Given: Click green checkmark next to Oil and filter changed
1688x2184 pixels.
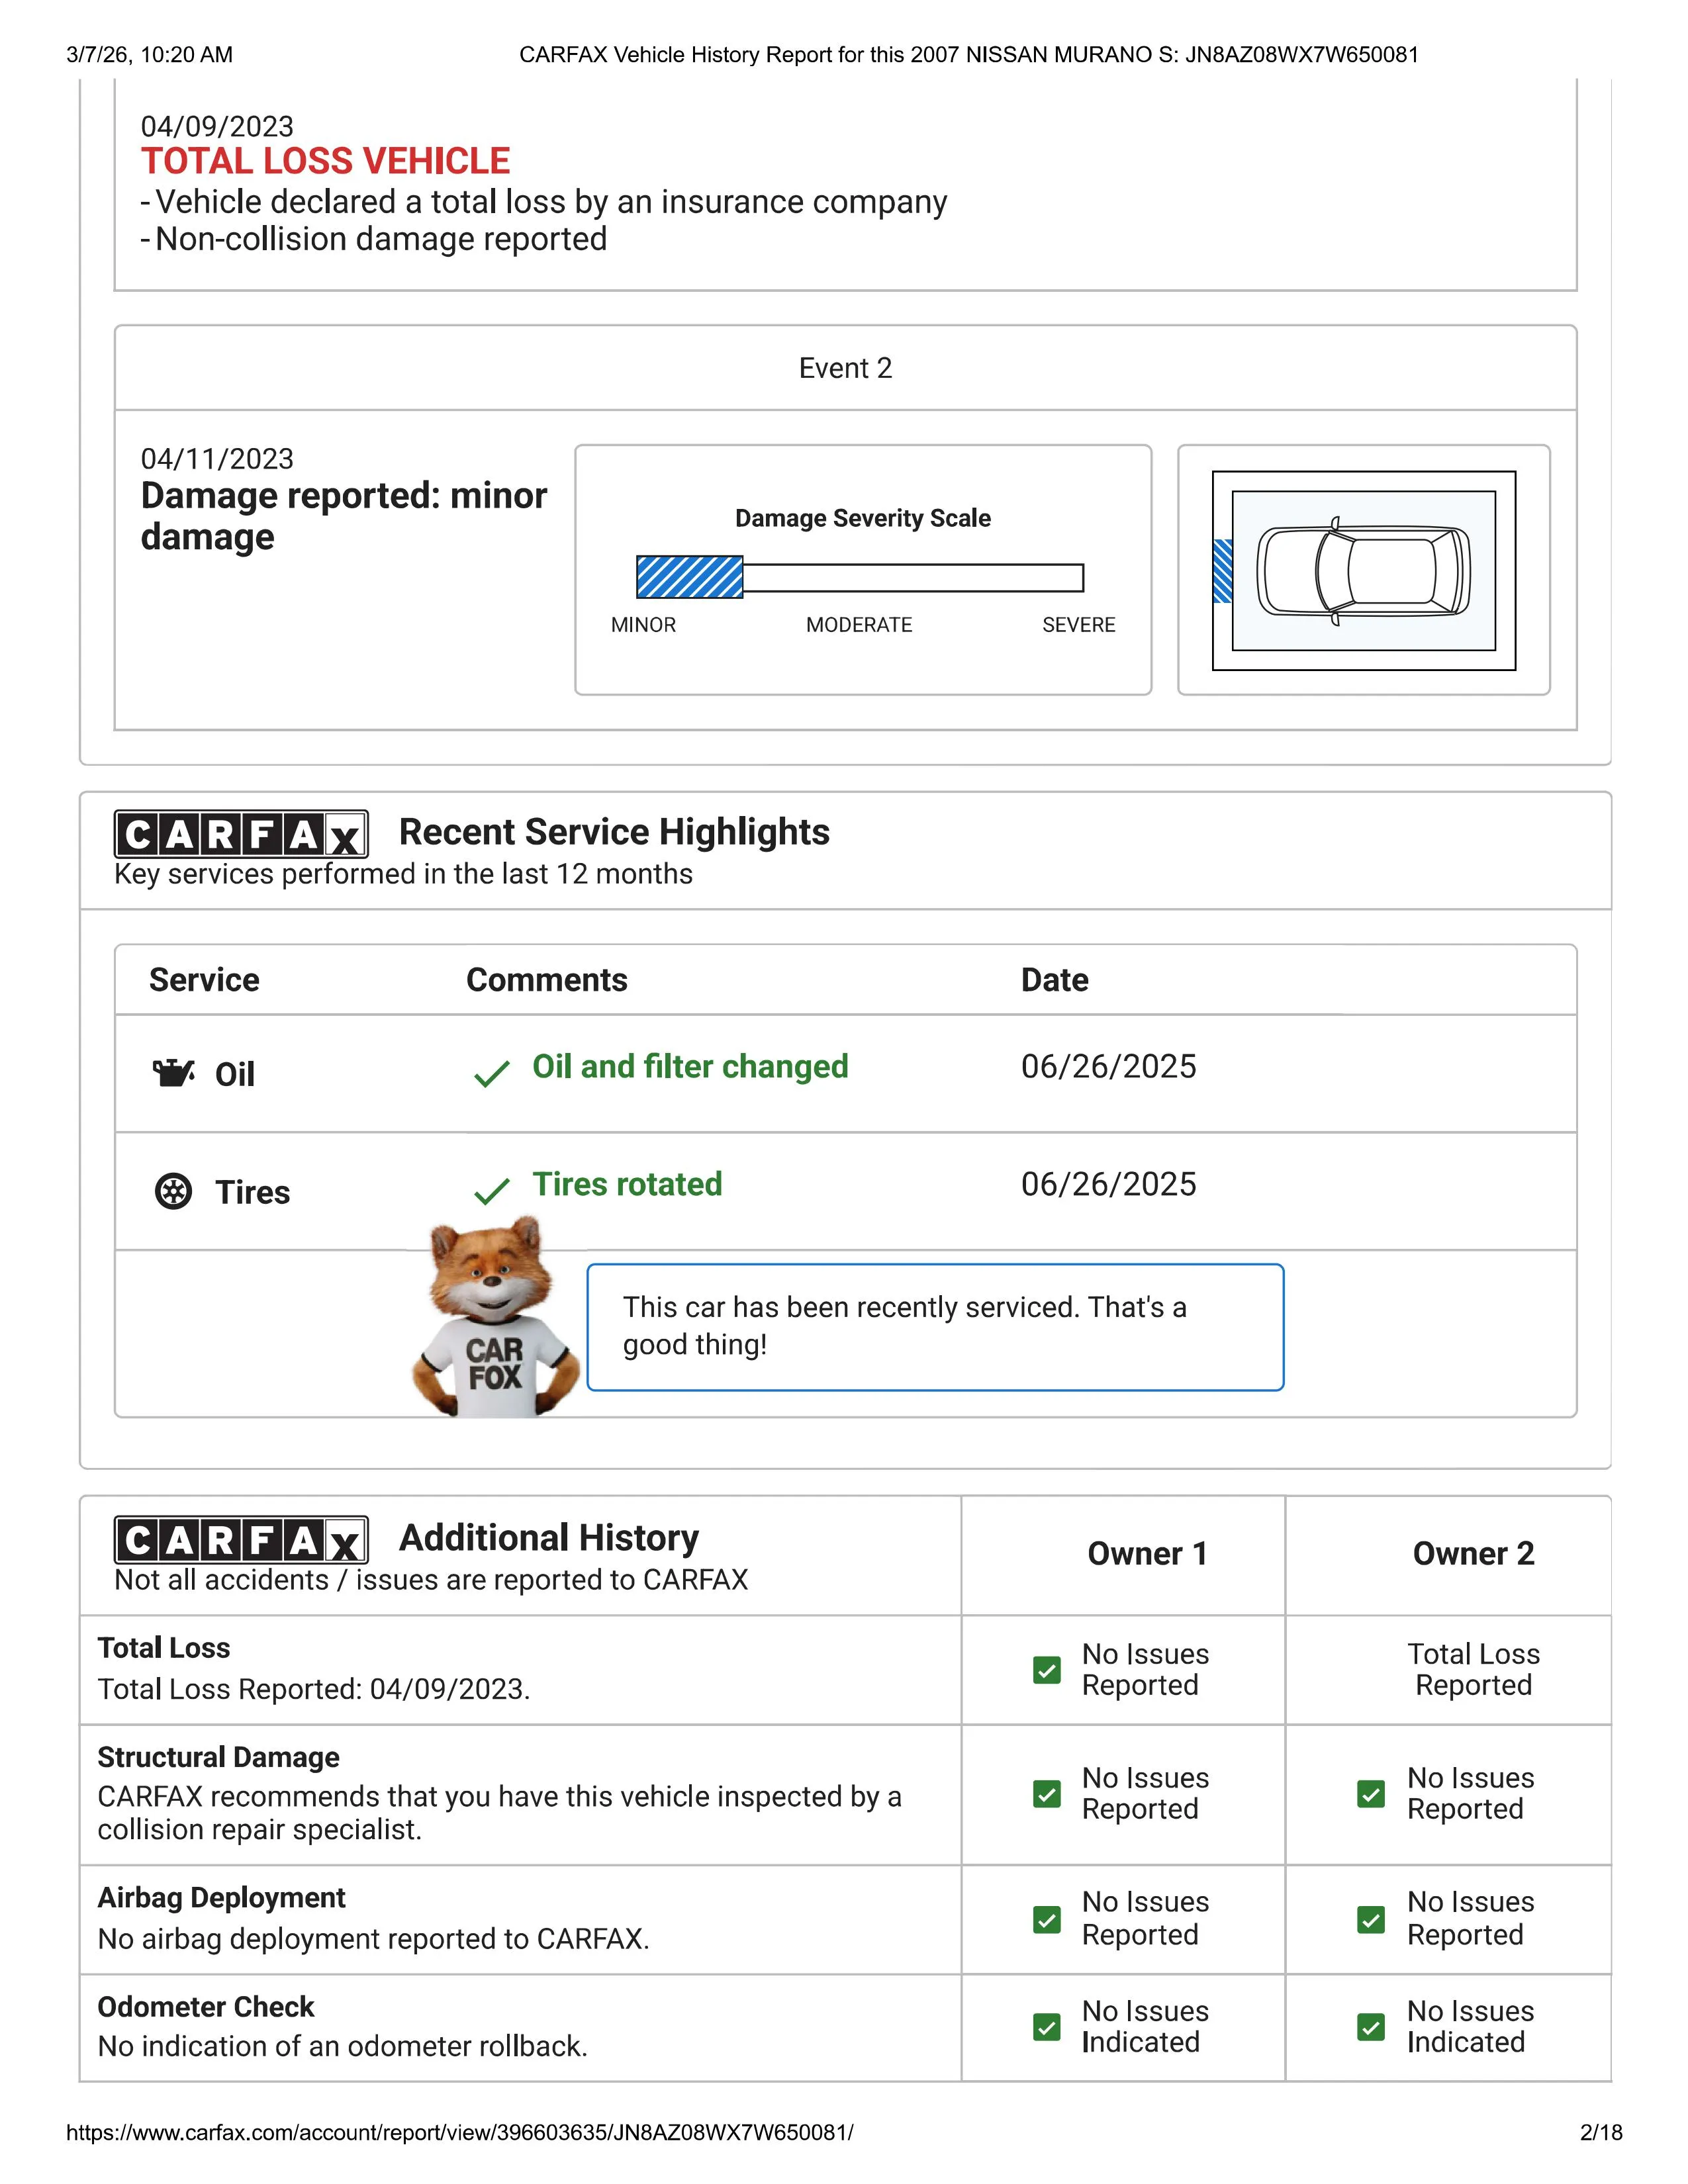Looking at the screenshot, I should click(x=491, y=1074).
